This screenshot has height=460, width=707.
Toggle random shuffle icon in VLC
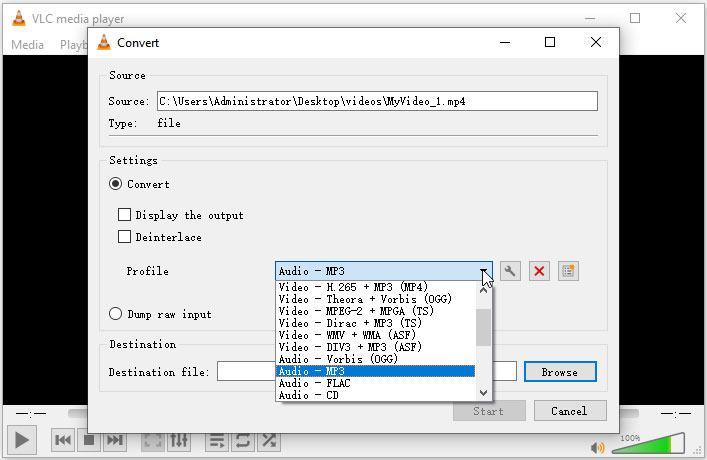[269, 441]
